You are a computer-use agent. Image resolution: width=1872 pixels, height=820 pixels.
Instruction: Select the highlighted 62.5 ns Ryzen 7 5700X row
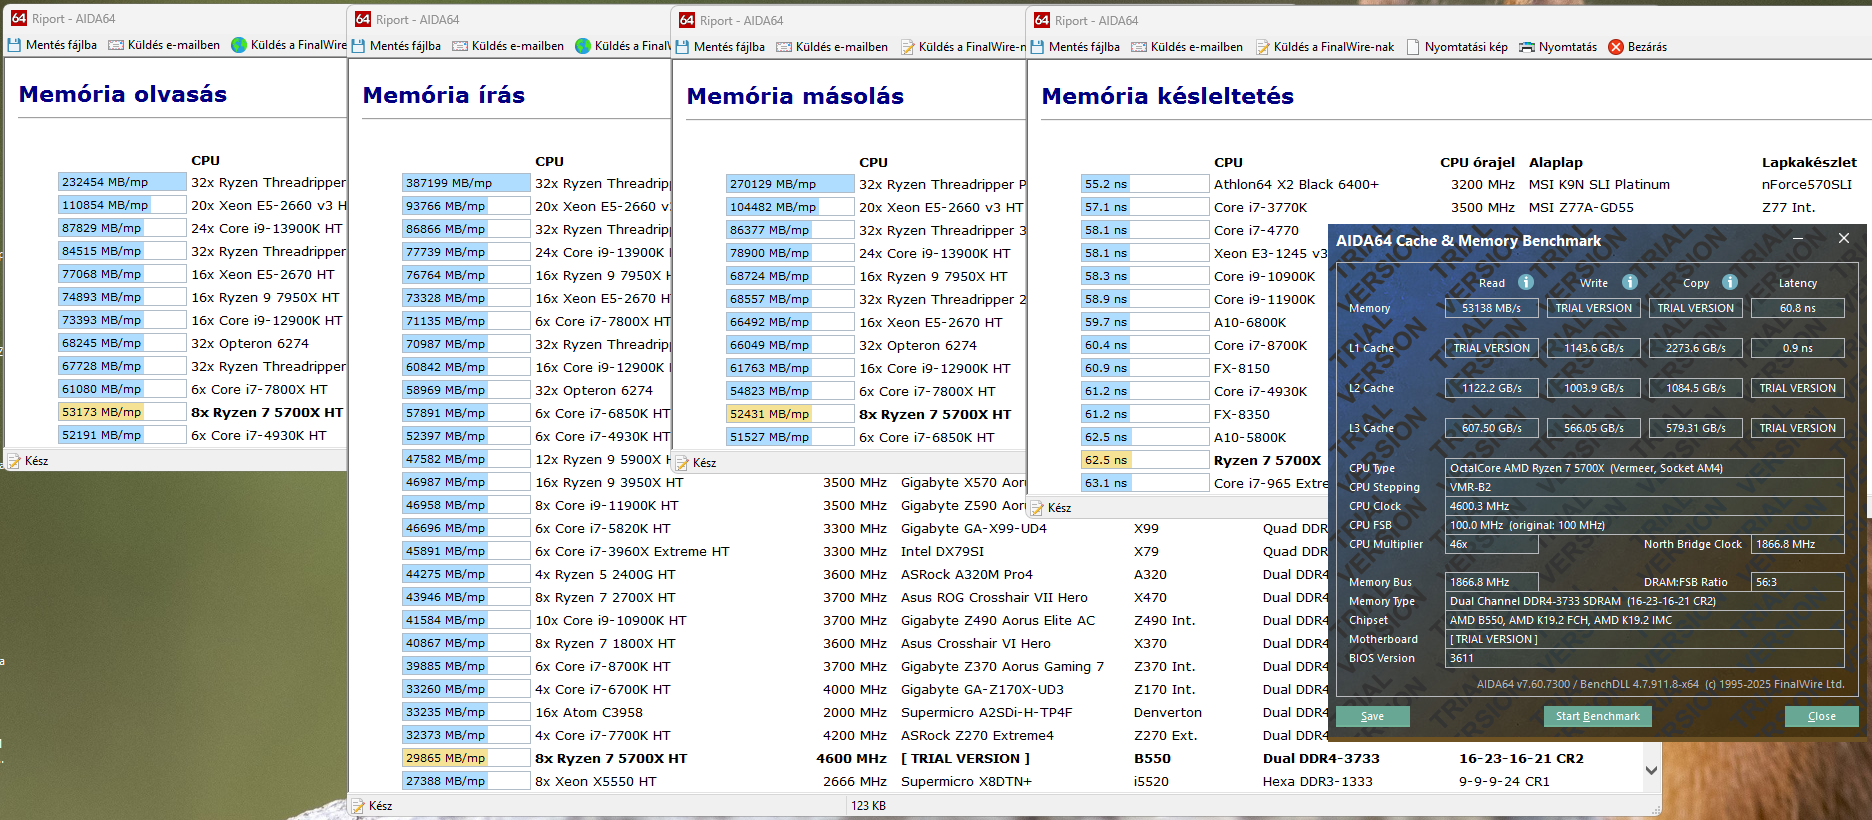click(1203, 460)
